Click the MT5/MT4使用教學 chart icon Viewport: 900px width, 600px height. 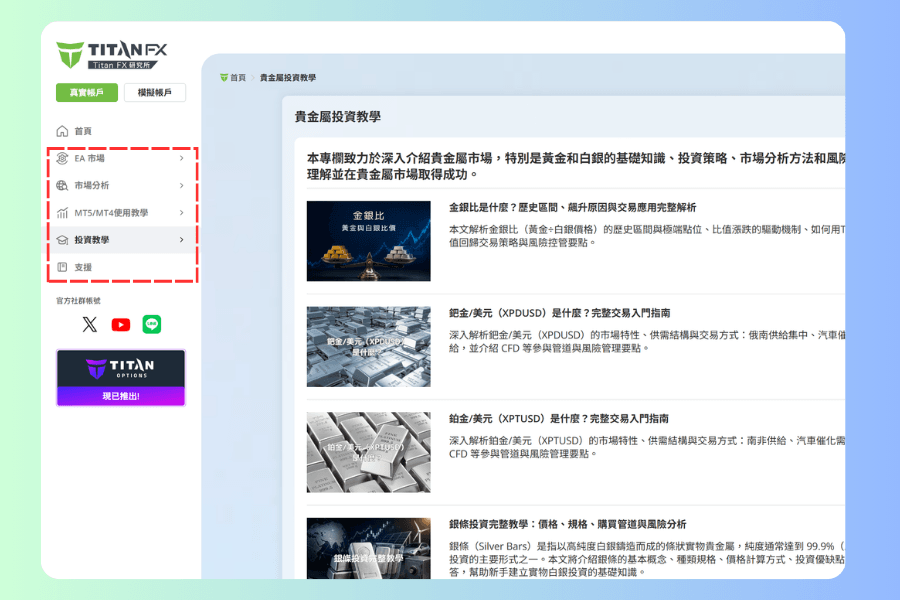click(62, 212)
